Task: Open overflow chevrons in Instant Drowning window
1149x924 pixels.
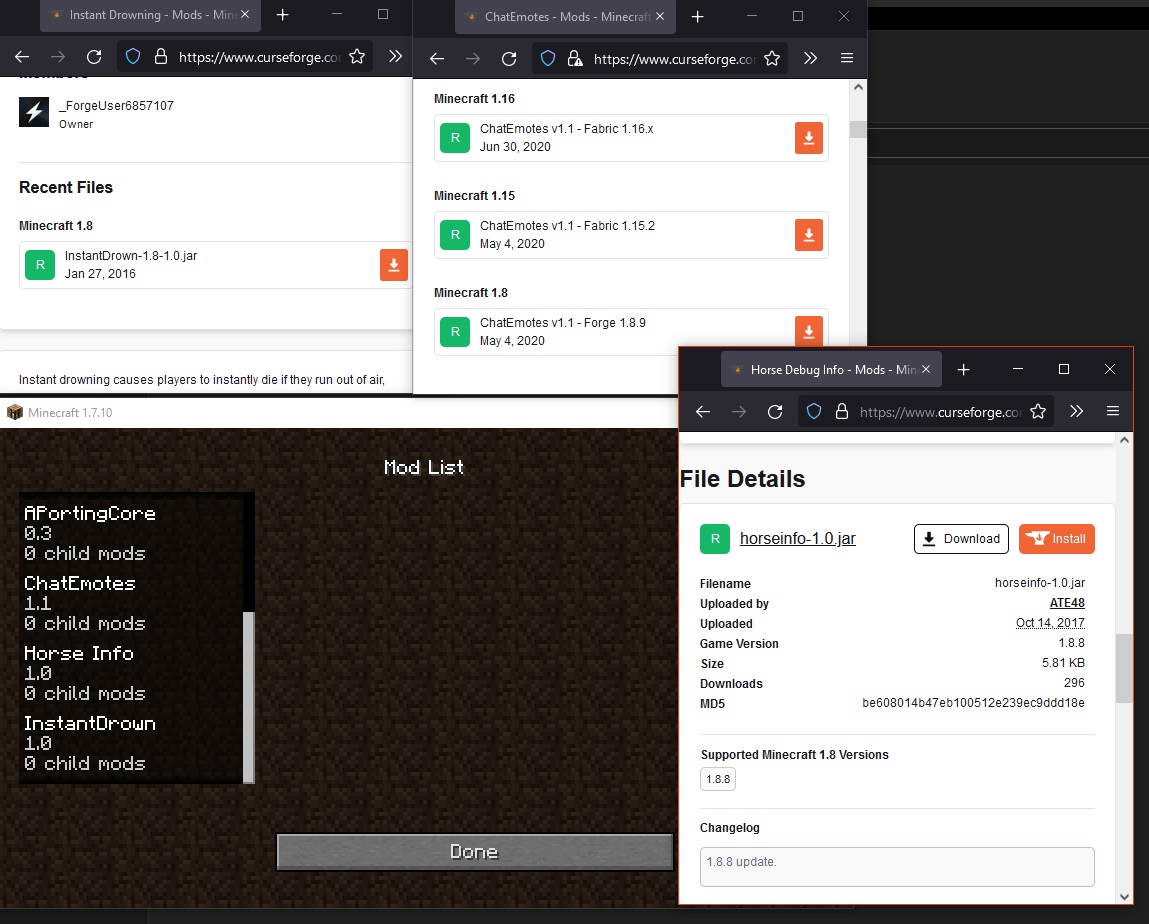Action: [395, 56]
